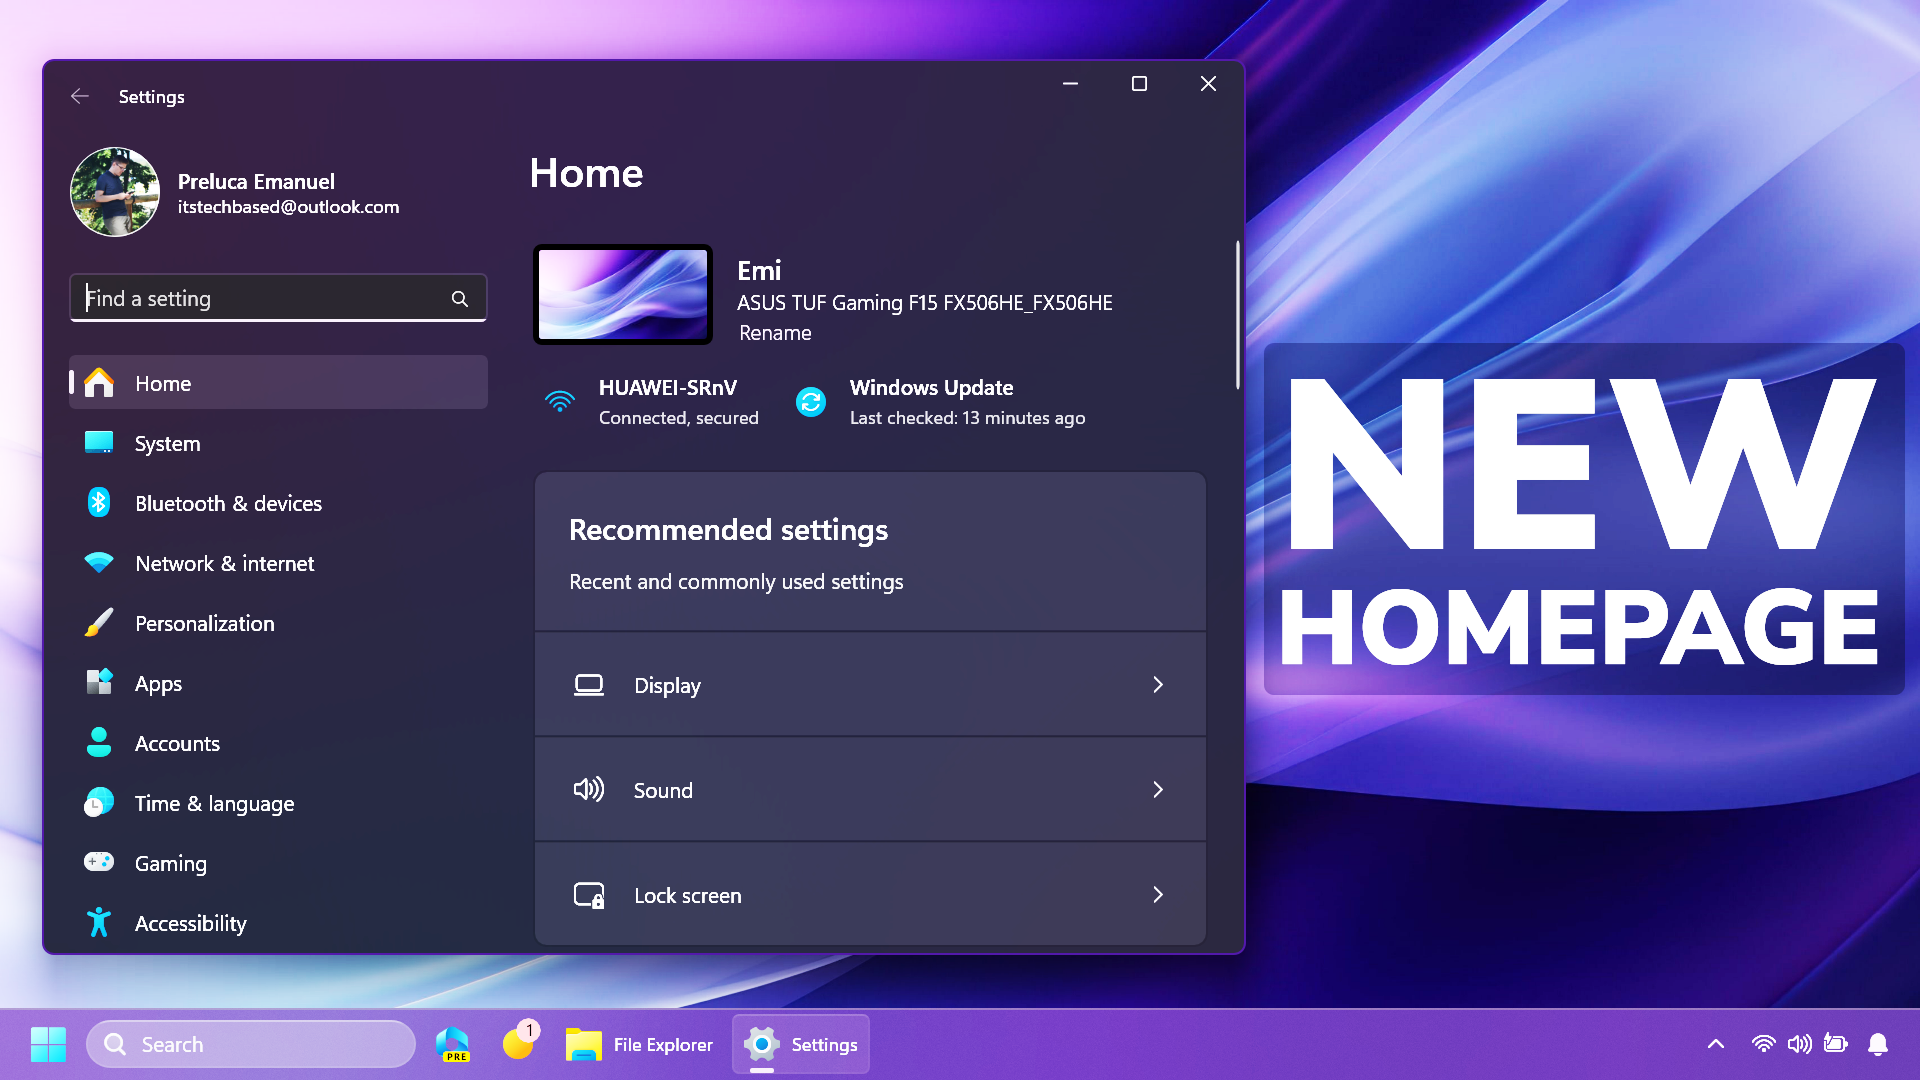Expand the Display settings chevron

(1158, 685)
